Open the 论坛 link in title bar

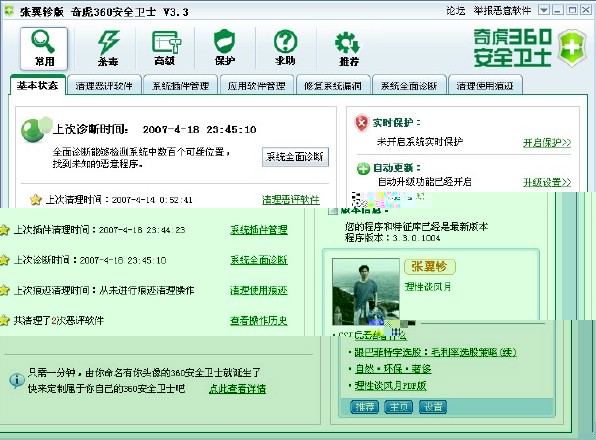[x=456, y=11]
